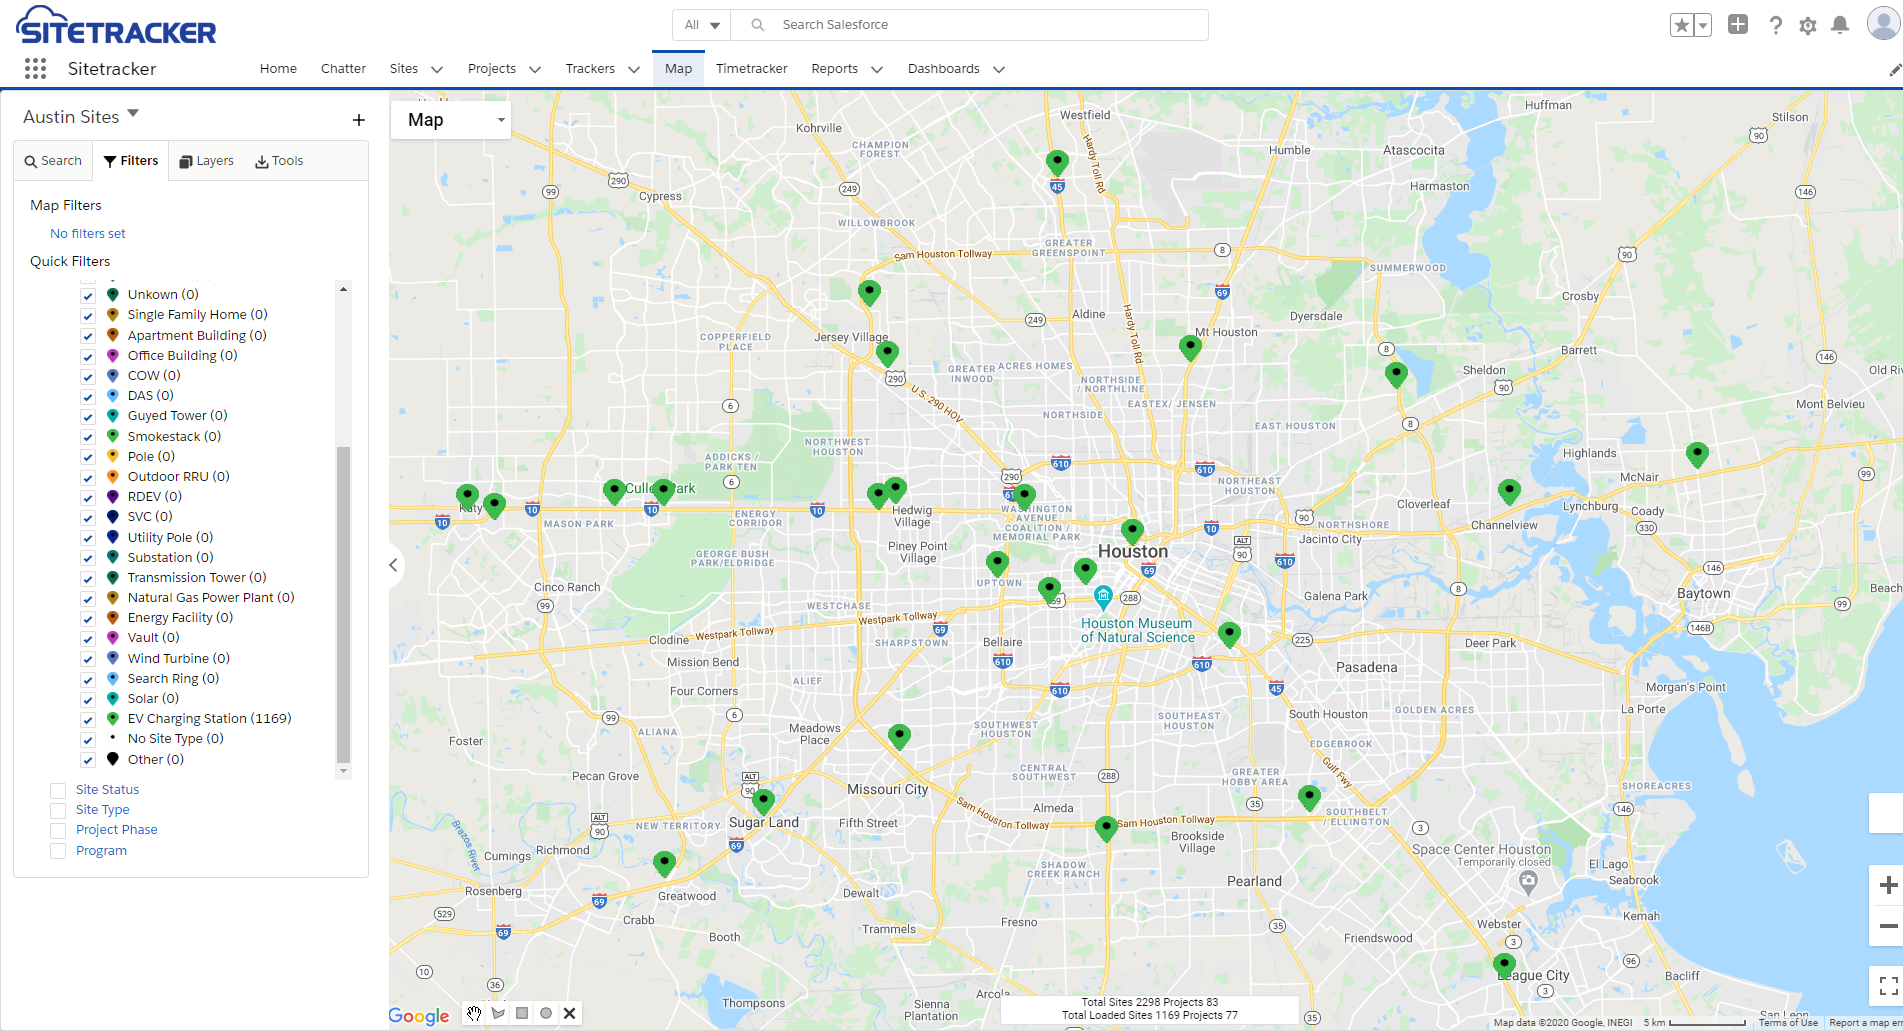Expand the Sites nav menu chevron

click(x=437, y=69)
